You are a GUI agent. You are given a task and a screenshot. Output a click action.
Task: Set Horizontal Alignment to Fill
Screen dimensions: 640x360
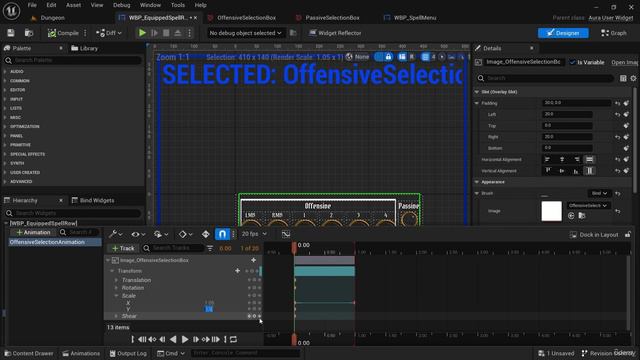589,160
